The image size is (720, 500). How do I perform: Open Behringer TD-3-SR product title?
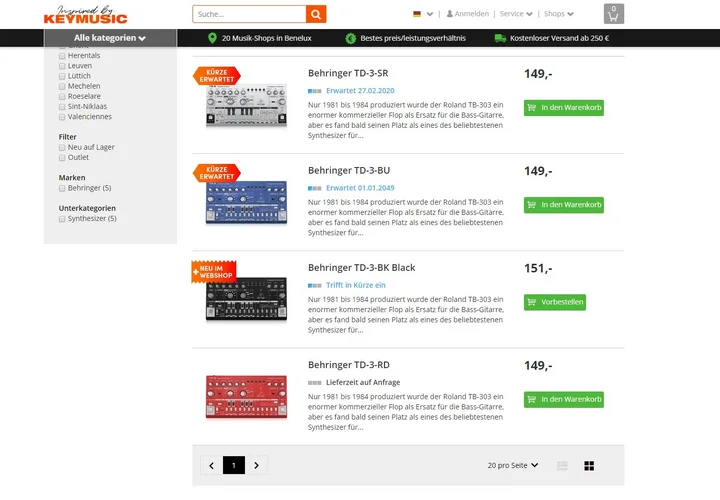pyautogui.click(x=348, y=73)
